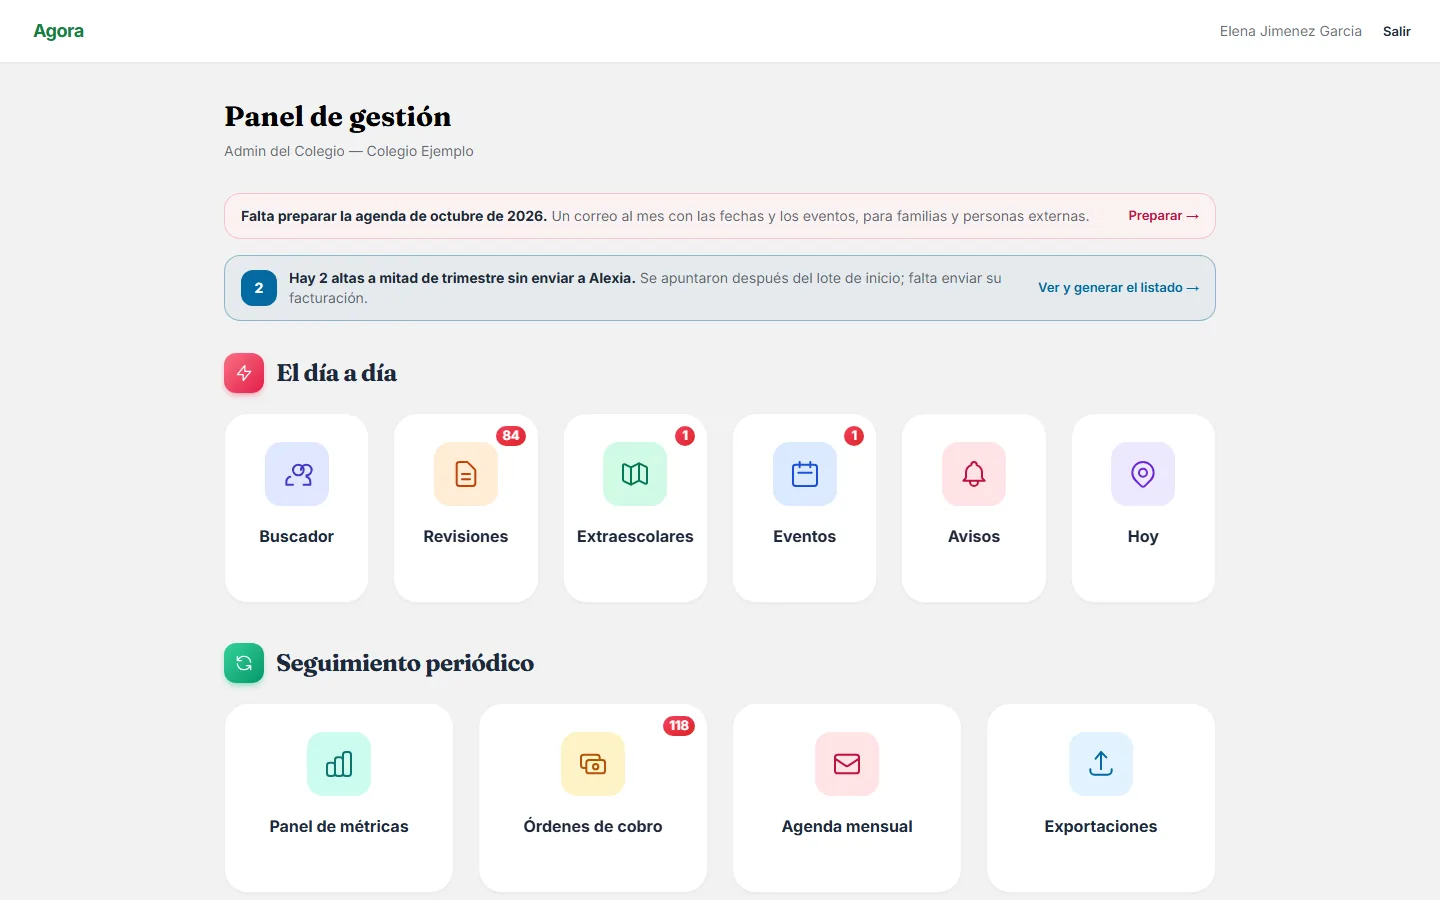This screenshot has height=900, width=1440.
Task: Click the Panel de gestión heading
Action: (x=338, y=117)
